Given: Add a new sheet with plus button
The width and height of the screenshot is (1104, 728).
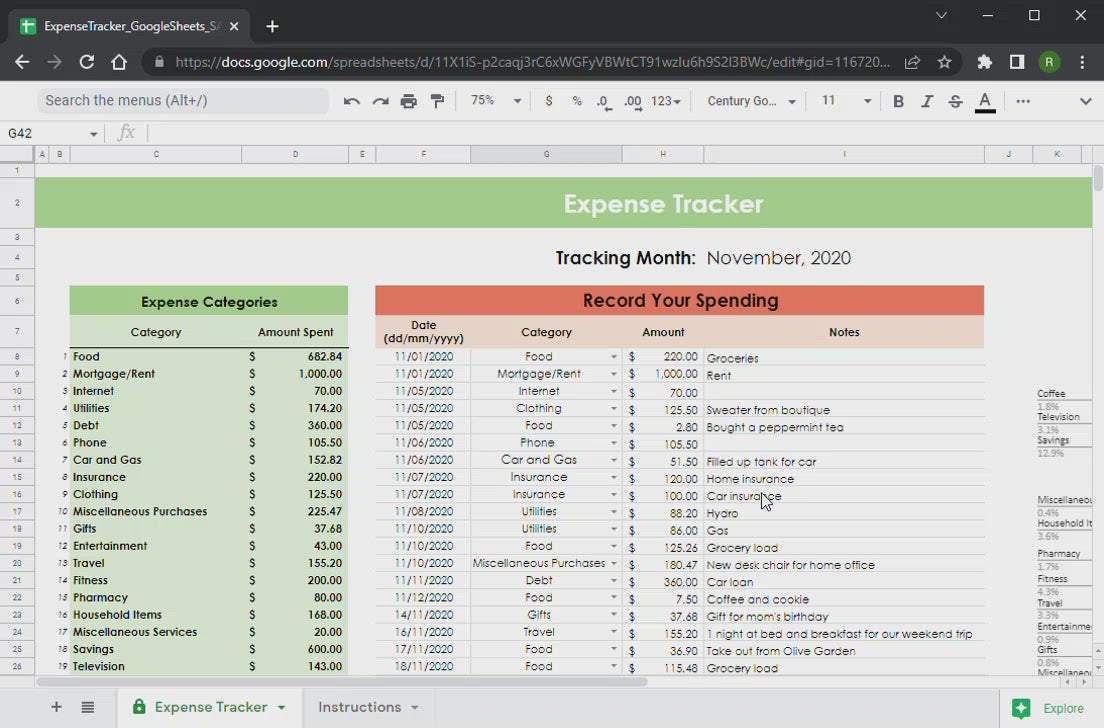Looking at the screenshot, I should 56,707.
